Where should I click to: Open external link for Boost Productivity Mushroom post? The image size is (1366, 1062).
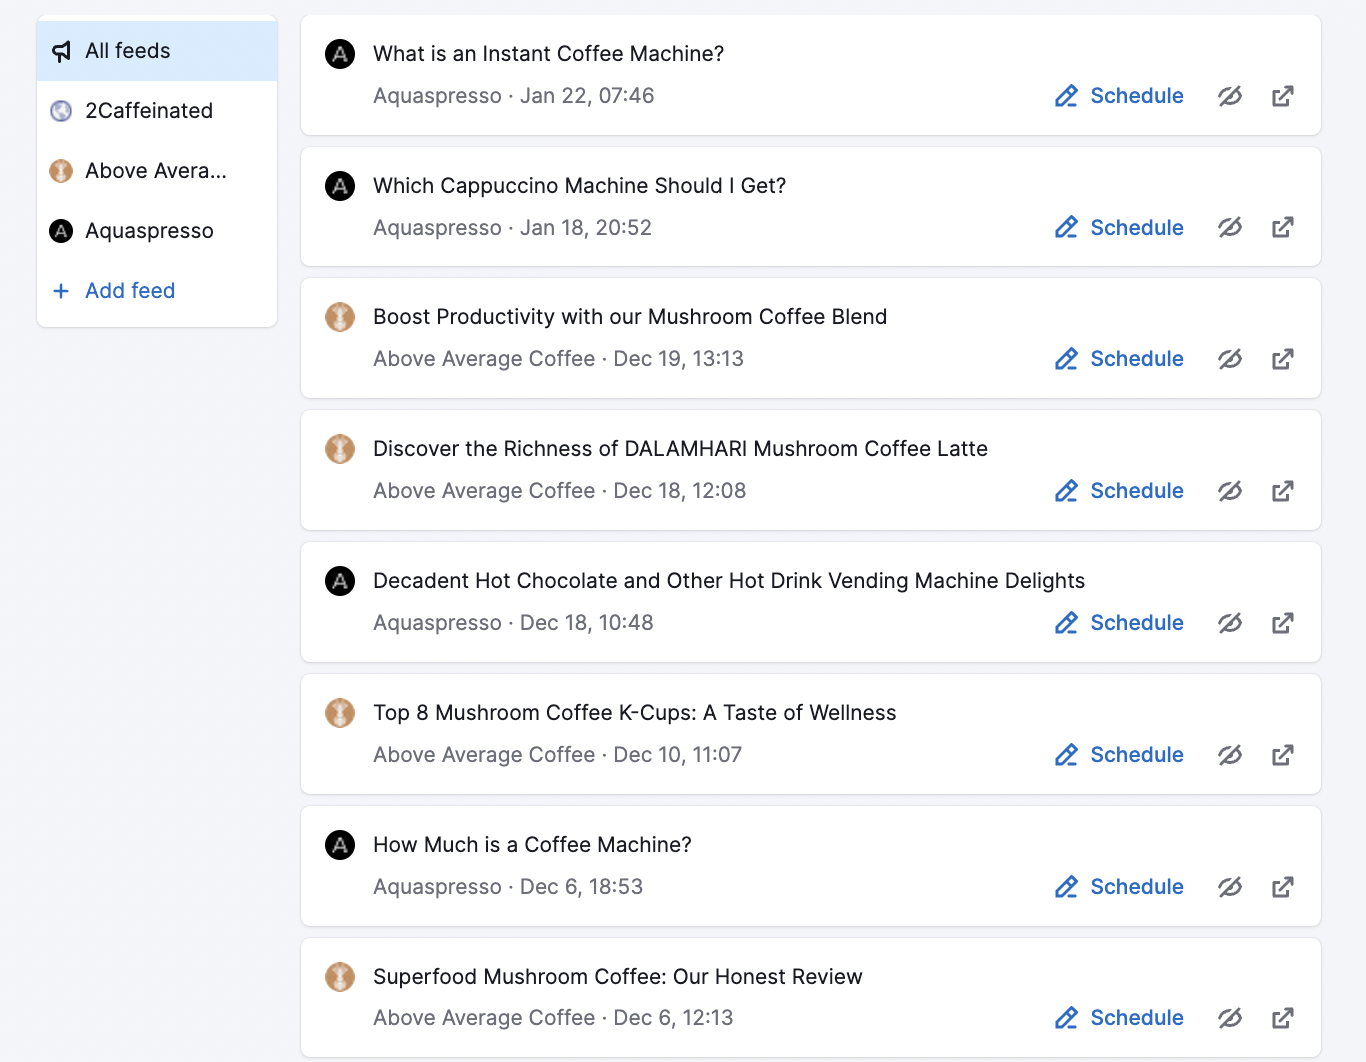[1282, 359]
